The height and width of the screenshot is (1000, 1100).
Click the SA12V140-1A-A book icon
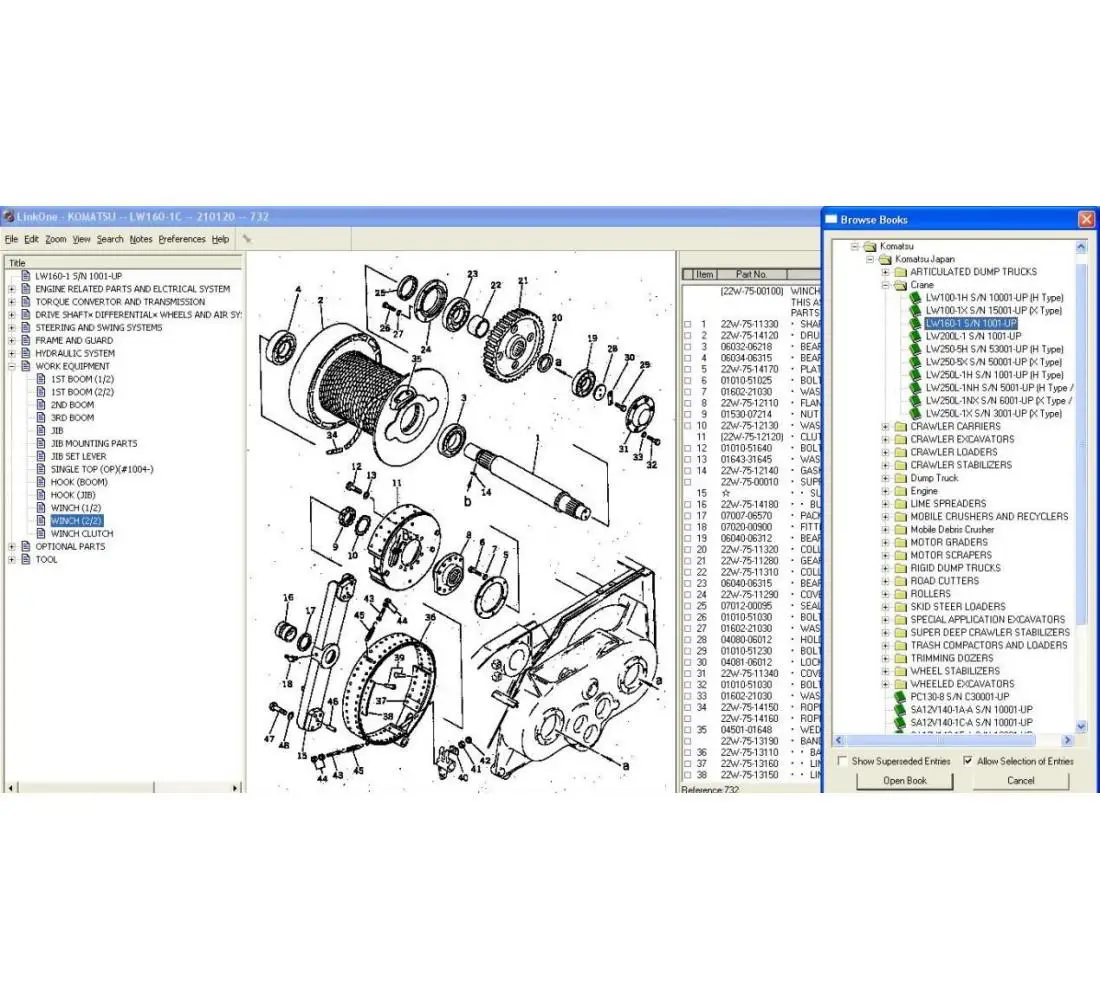coord(900,709)
